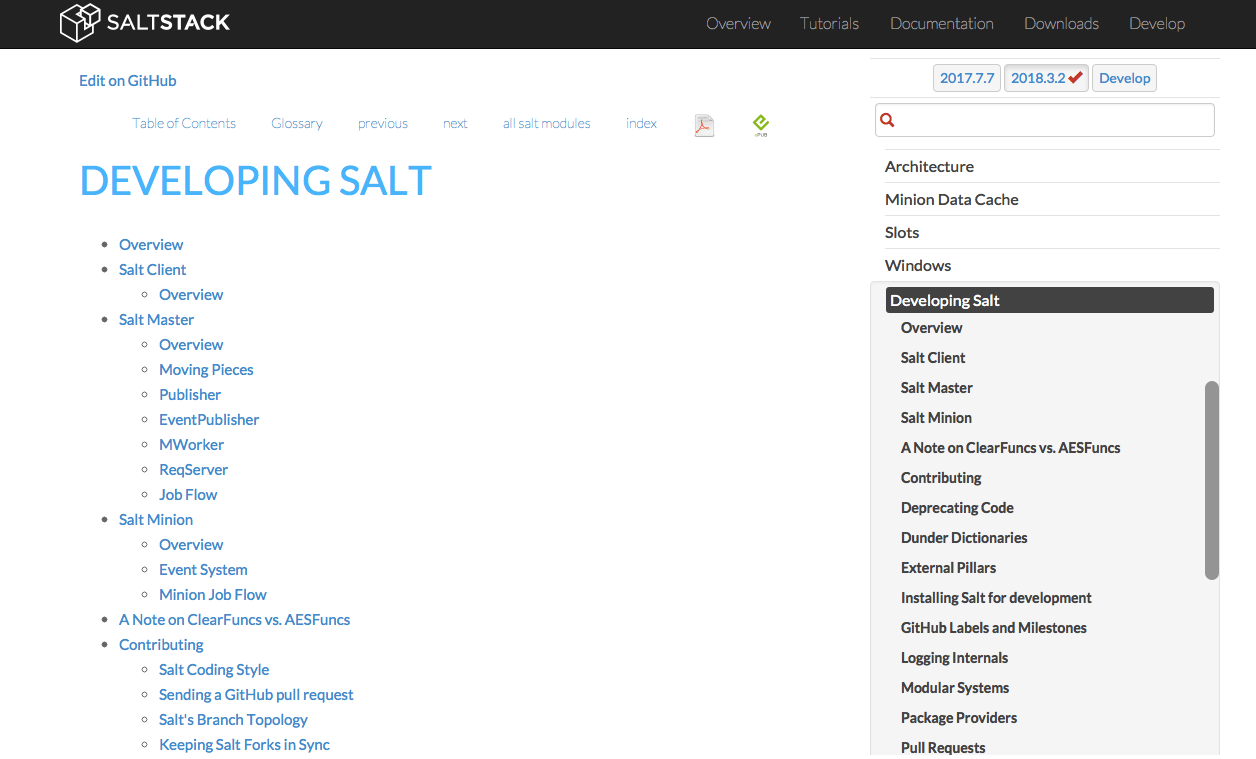Open Contributing in the sidebar
This screenshot has height=759, width=1256.
pos(941,478)
